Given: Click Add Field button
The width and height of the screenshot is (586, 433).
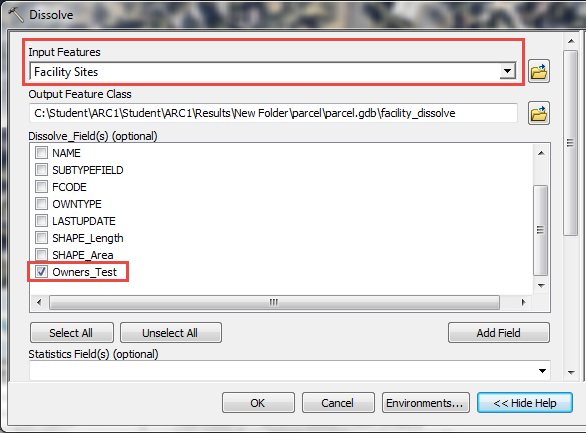Looking at the screenshot, I should 499,333.
